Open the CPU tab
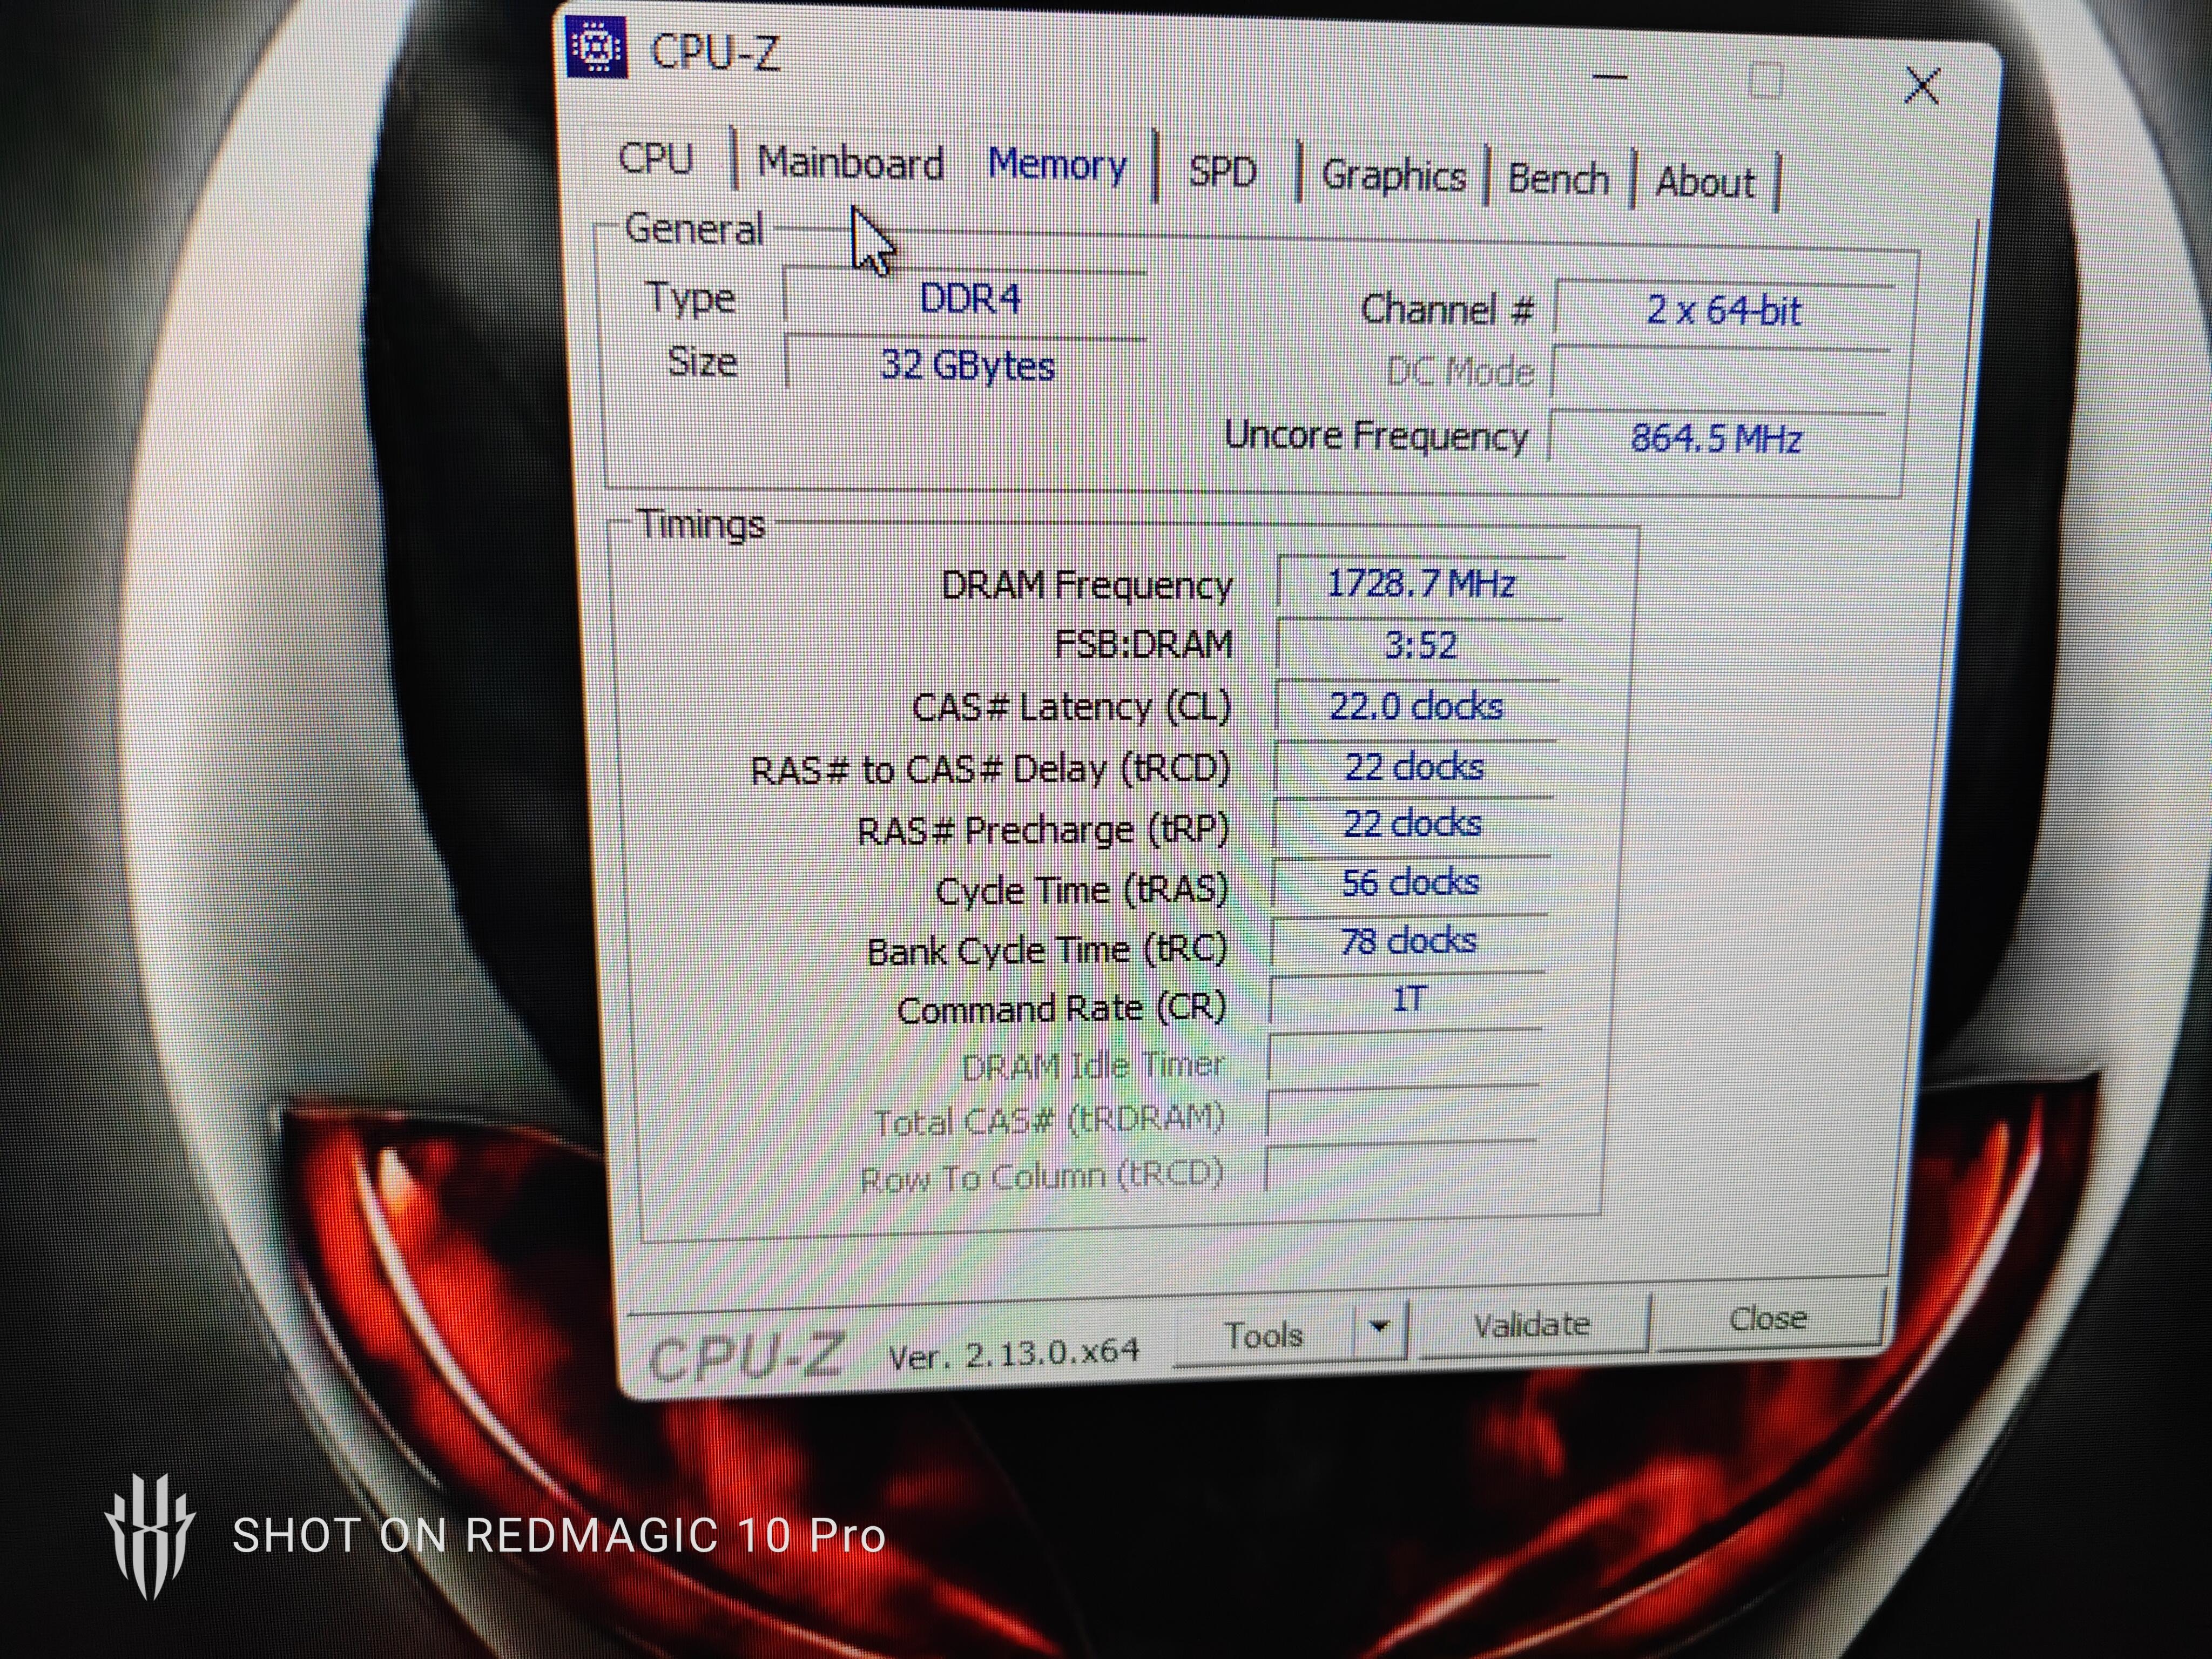 pyautogui.click(x=656, y=158)
